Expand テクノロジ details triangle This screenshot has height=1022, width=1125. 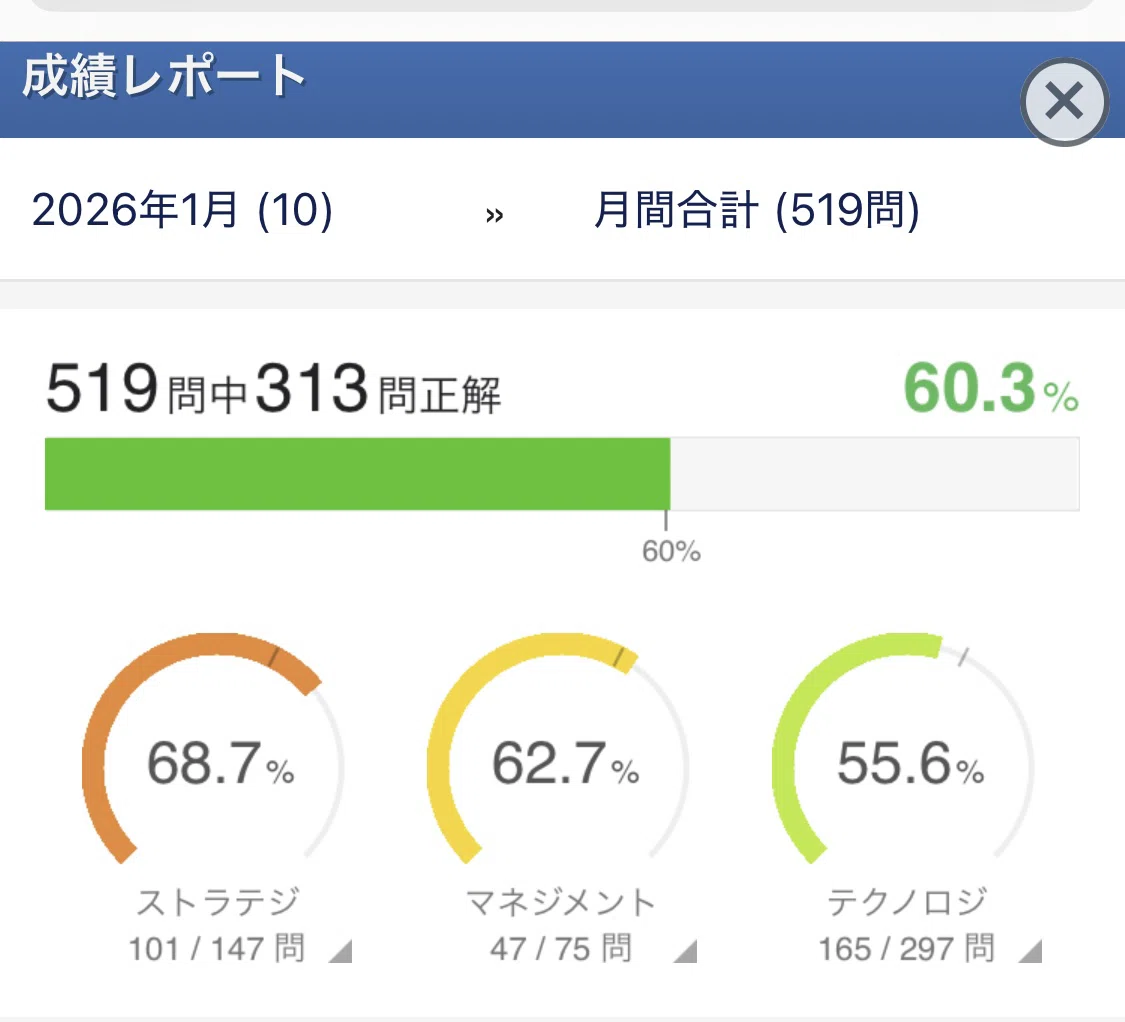(x=1030, y=951)
